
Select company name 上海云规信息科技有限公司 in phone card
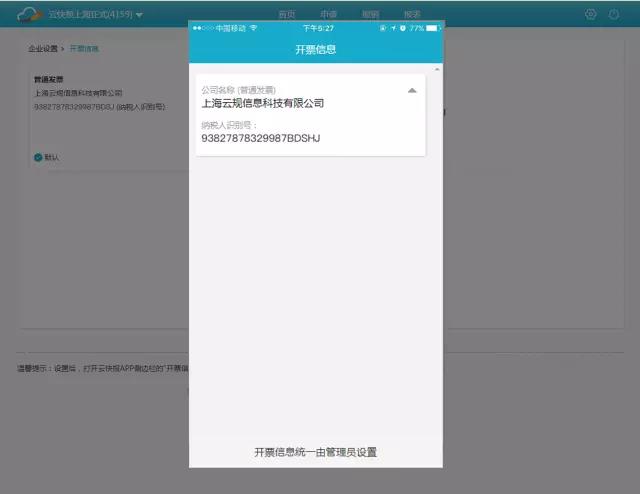(263, 103)
